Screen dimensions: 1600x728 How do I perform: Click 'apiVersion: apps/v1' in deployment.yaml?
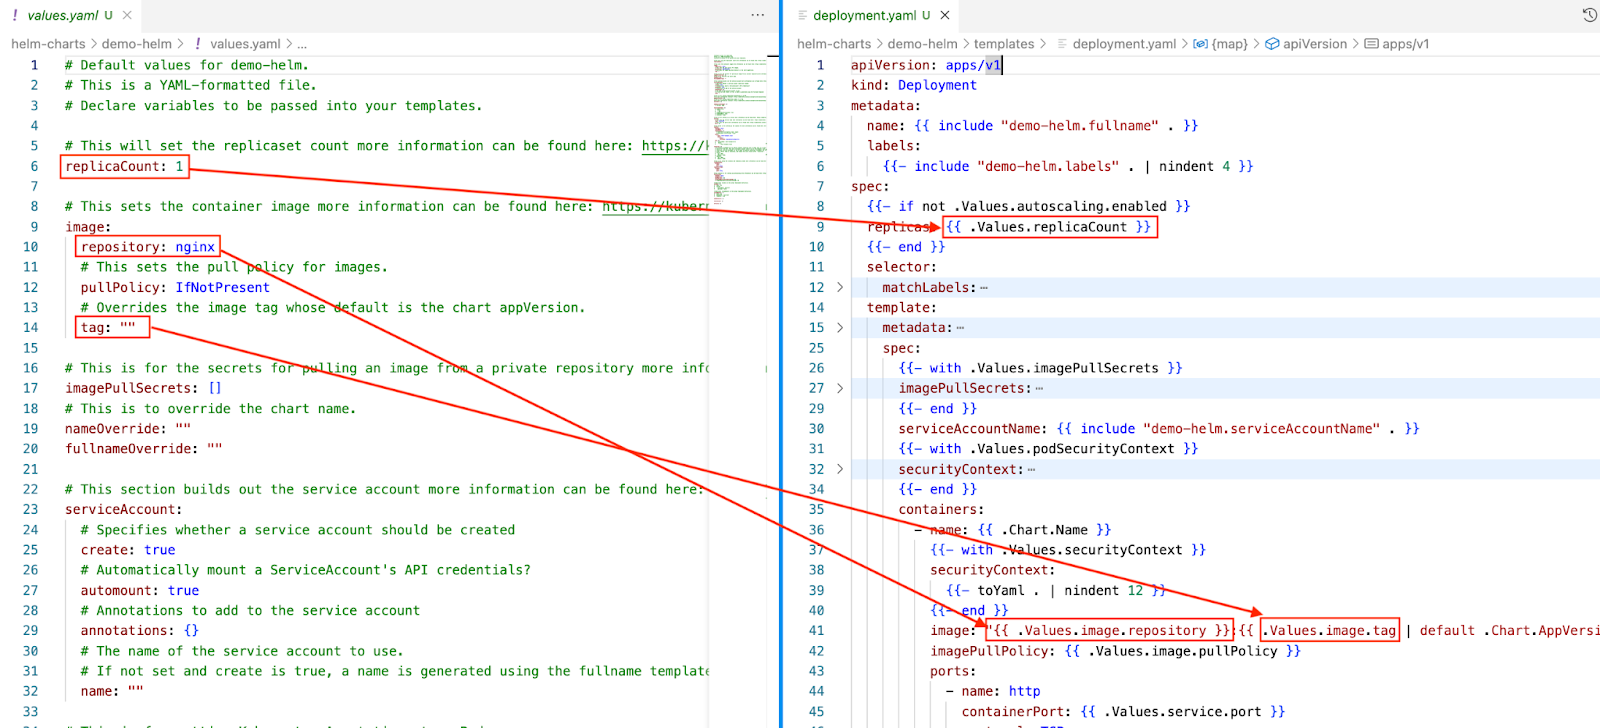(925, 65)
